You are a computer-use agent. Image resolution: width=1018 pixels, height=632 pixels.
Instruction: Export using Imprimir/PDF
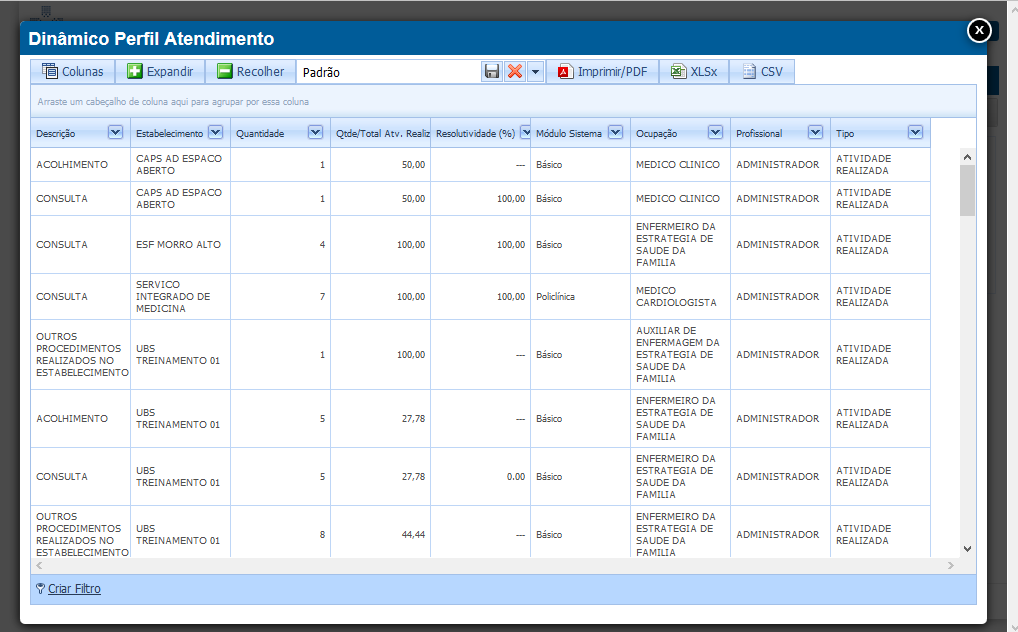603,71
